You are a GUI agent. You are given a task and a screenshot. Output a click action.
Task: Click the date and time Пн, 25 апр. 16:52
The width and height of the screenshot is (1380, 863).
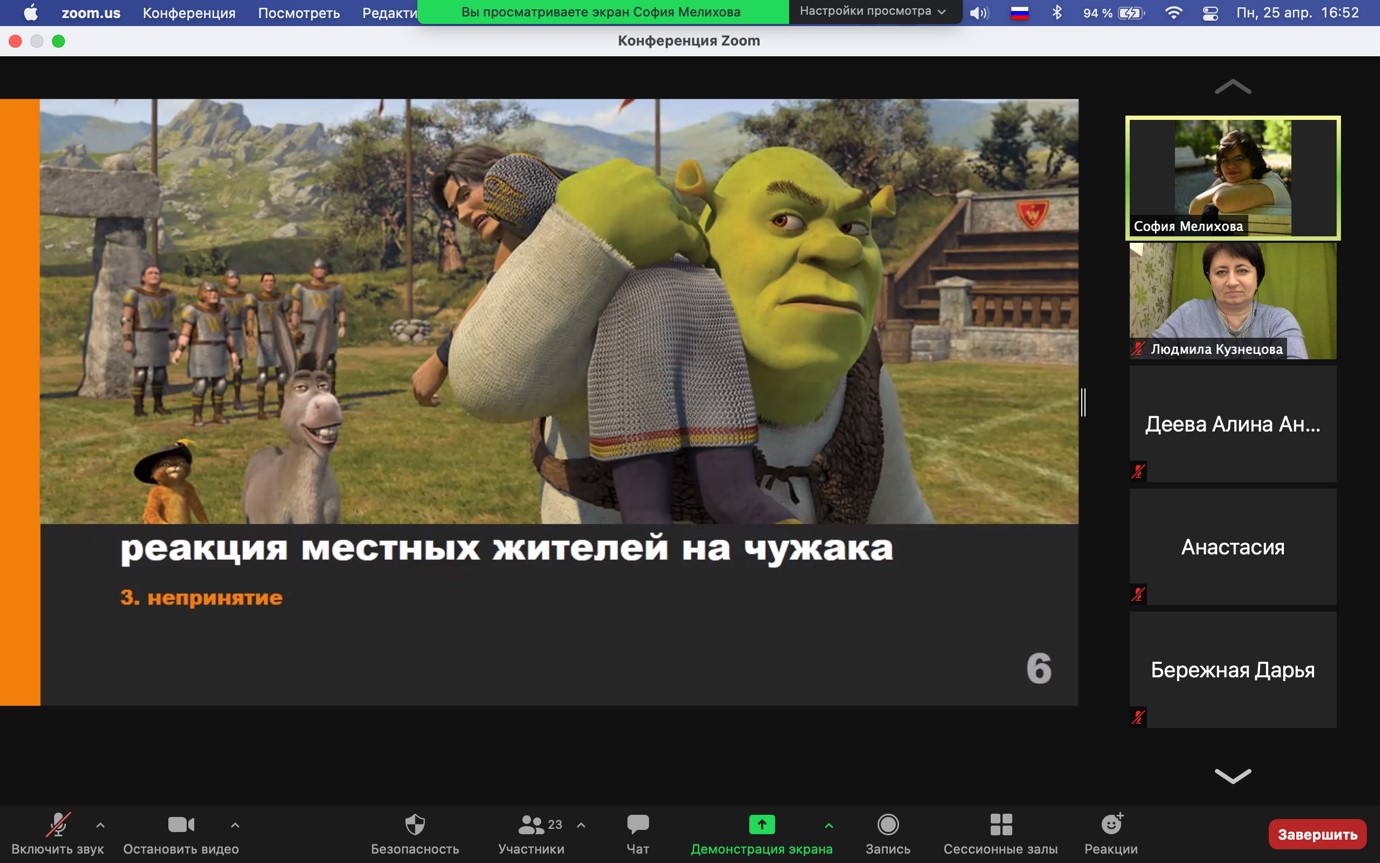(x=1298, y=13)
